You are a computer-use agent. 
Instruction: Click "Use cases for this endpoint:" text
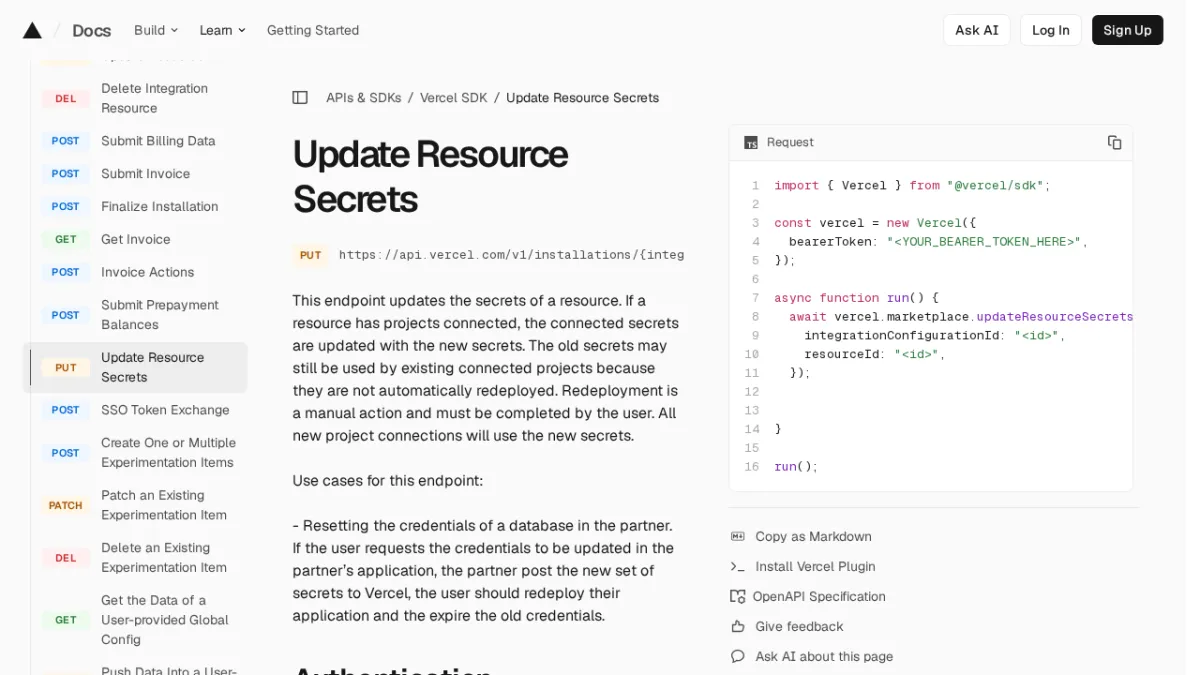point(388,481)
